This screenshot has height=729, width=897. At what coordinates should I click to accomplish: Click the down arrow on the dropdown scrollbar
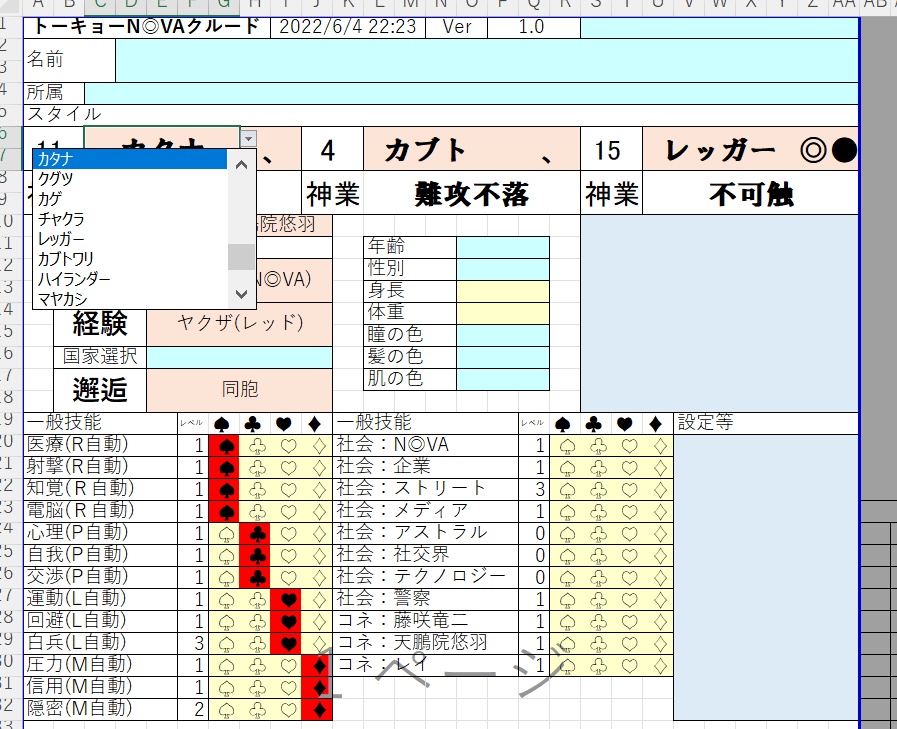pos(240,293)
